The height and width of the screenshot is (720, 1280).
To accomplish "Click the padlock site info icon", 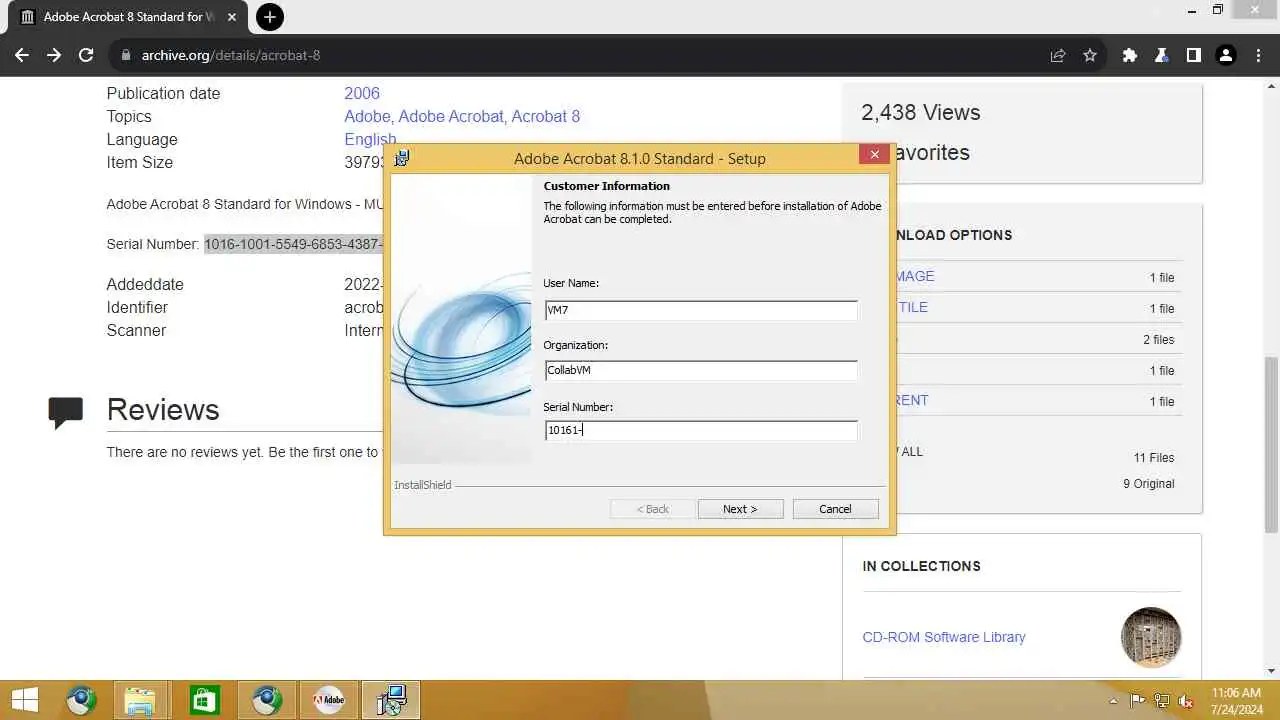I will 126,55.
